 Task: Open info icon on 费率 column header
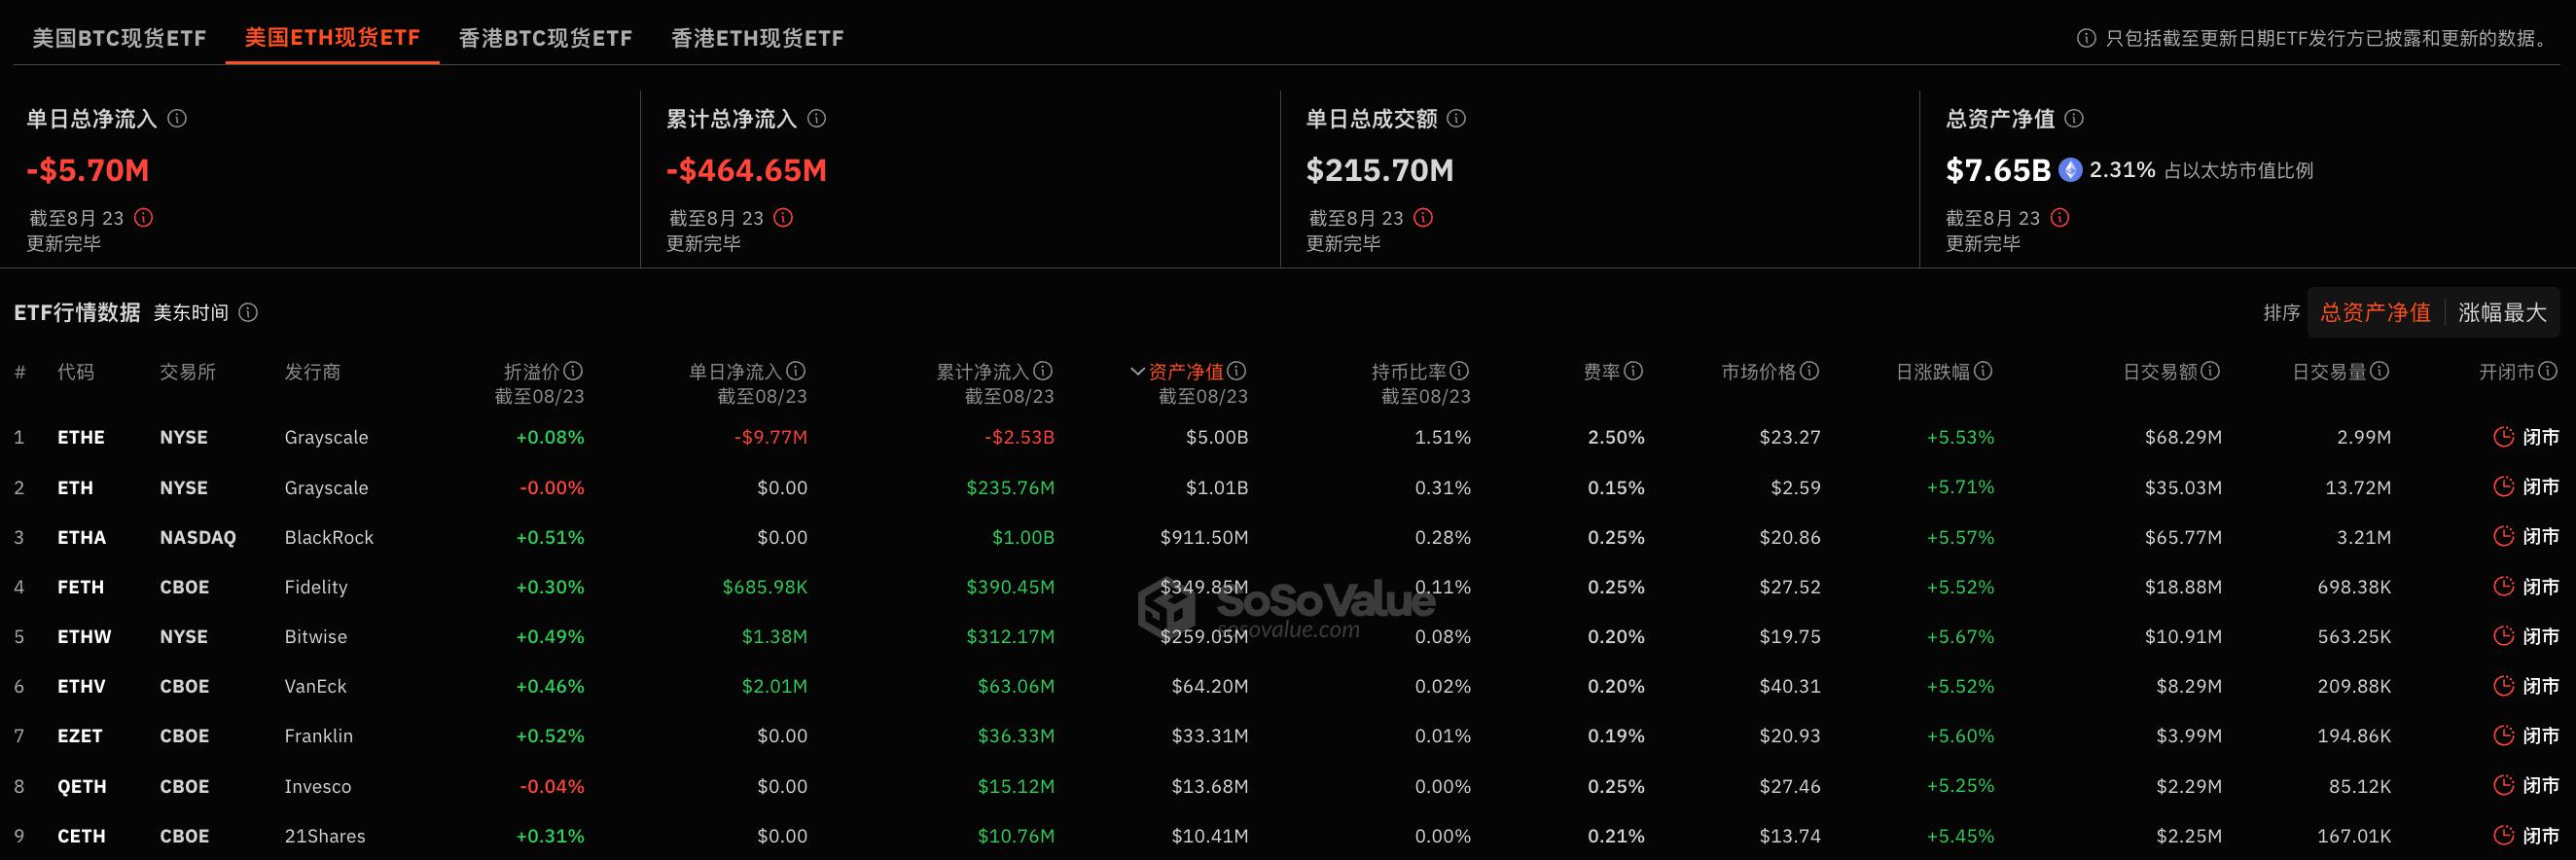click(1634, 371)
